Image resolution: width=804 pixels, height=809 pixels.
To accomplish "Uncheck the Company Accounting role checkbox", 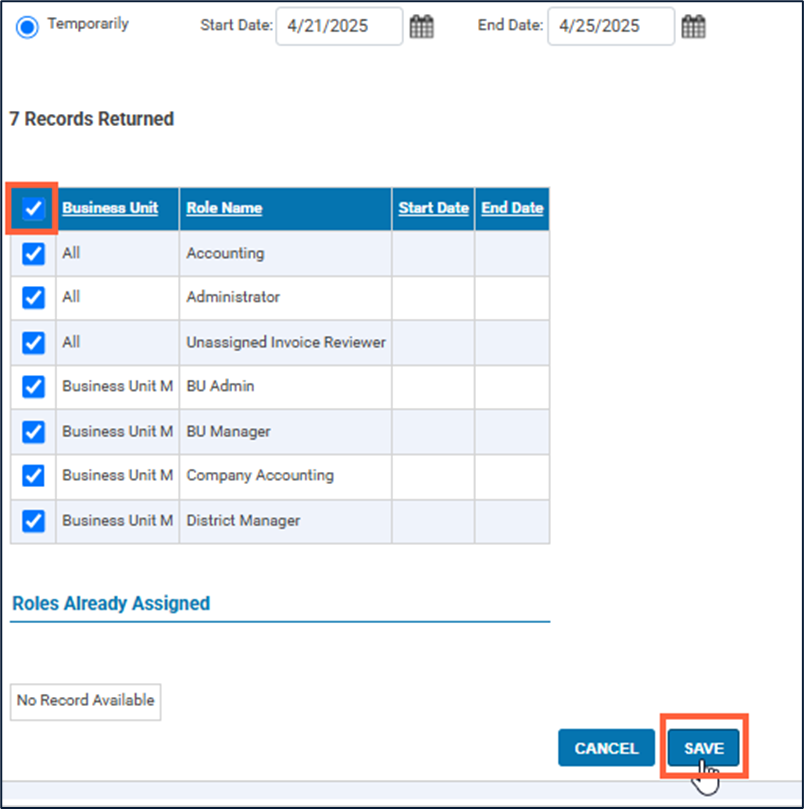I will [x=34, y=476].
